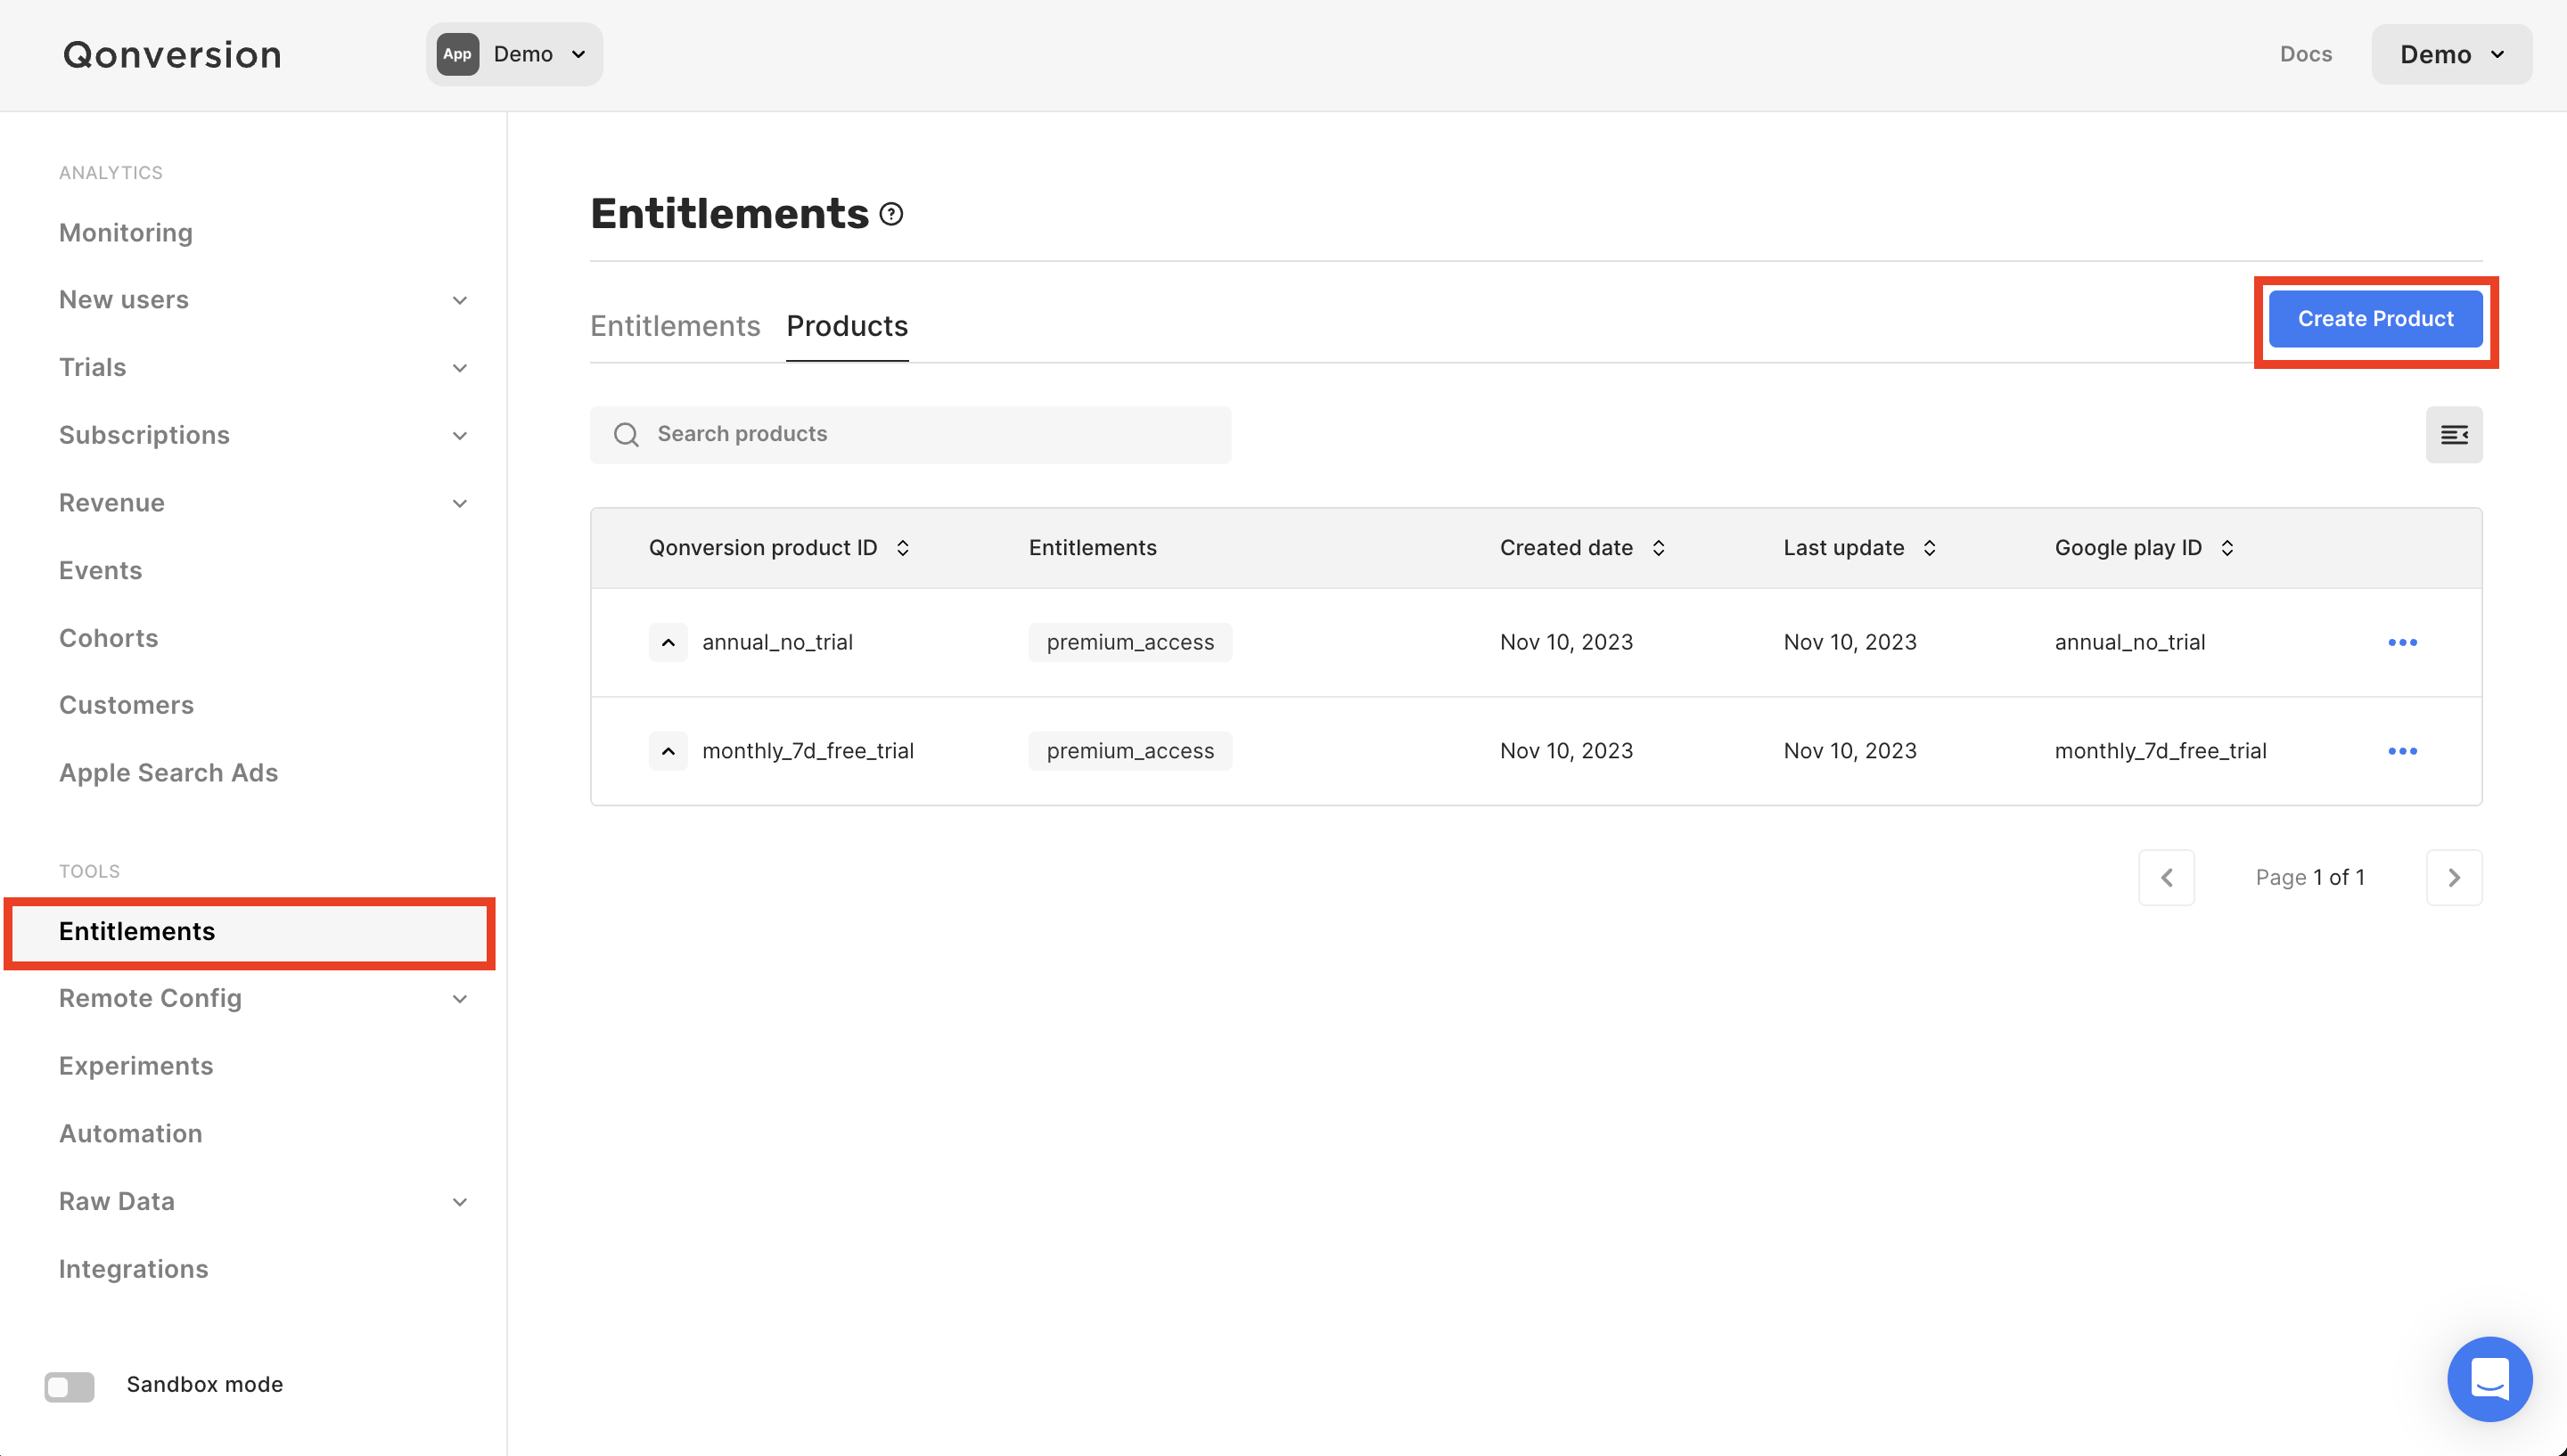2567x1456 pixels.
Task: Collapse the annual_no_trial row
Action: coord(668,642)
